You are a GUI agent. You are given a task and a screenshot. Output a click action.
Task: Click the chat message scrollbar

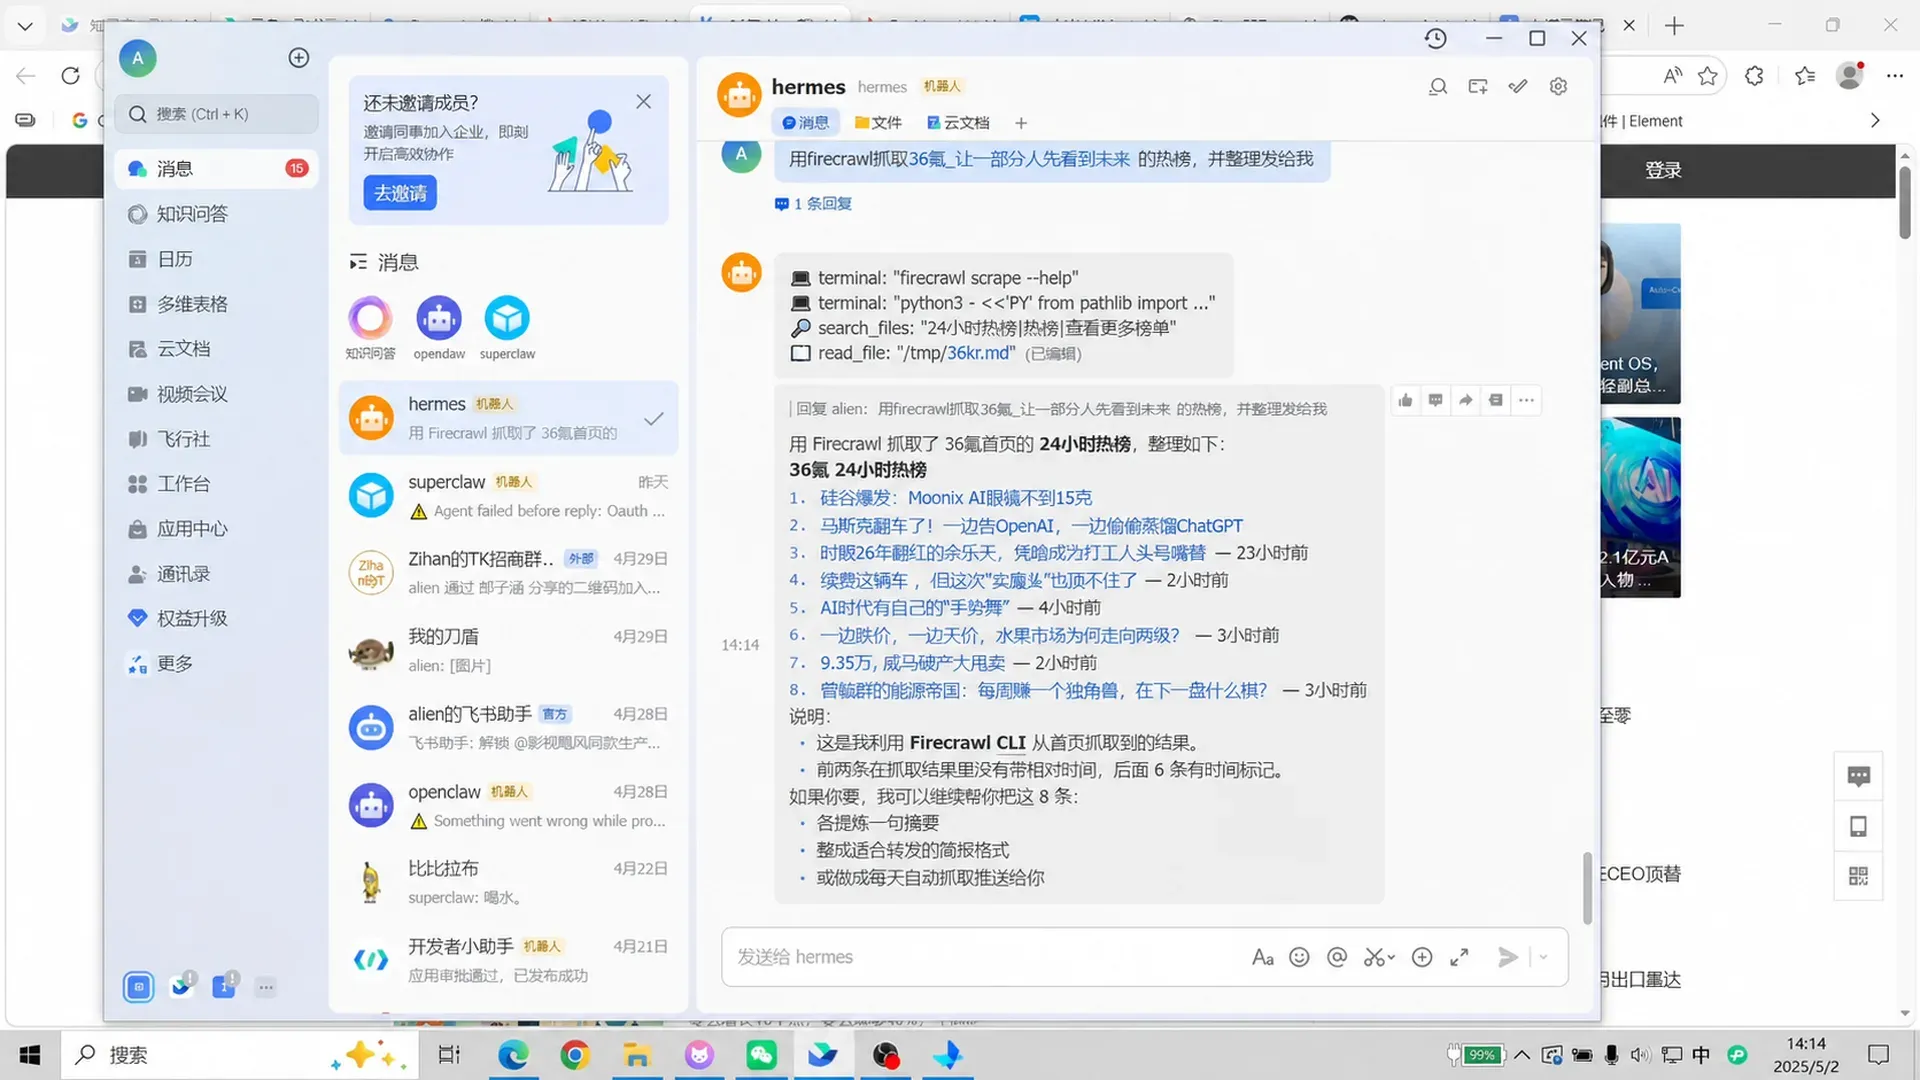[x=1587, y=888]
